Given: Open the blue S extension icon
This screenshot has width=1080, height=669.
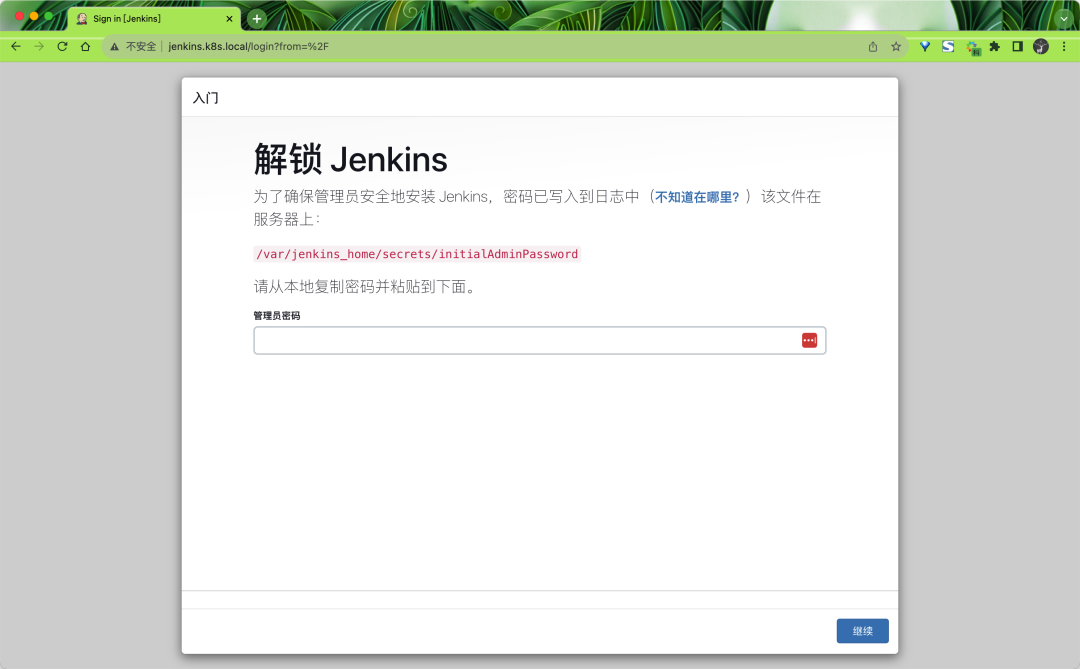Looking at the screenshot, I should click(x=948, y=46).
